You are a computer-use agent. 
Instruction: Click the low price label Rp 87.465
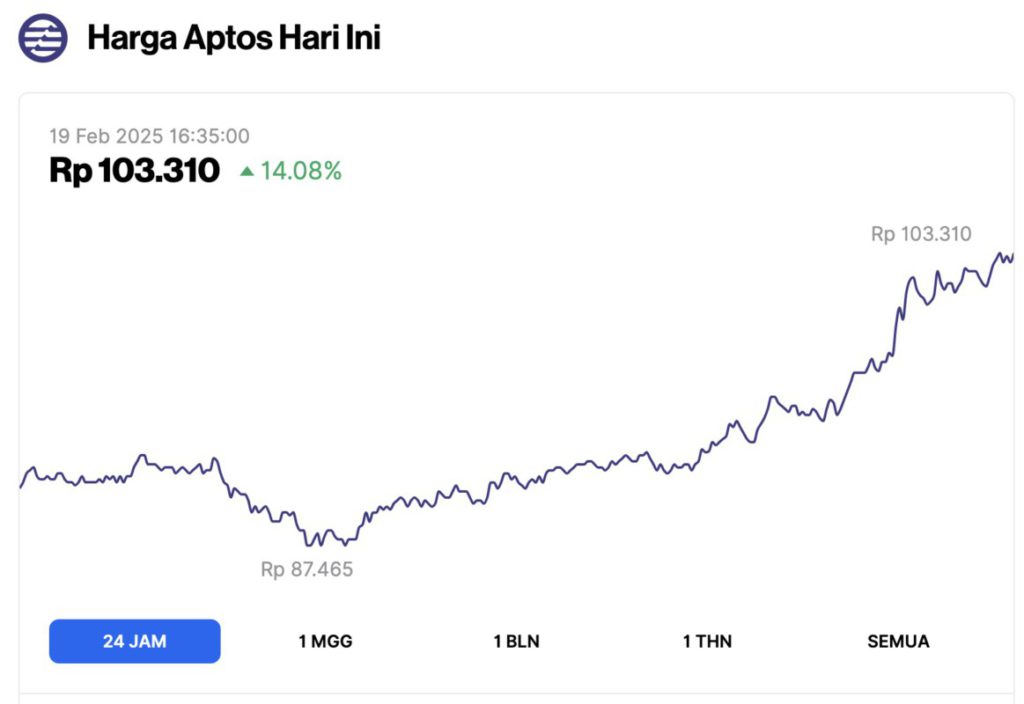coord(307,570)
